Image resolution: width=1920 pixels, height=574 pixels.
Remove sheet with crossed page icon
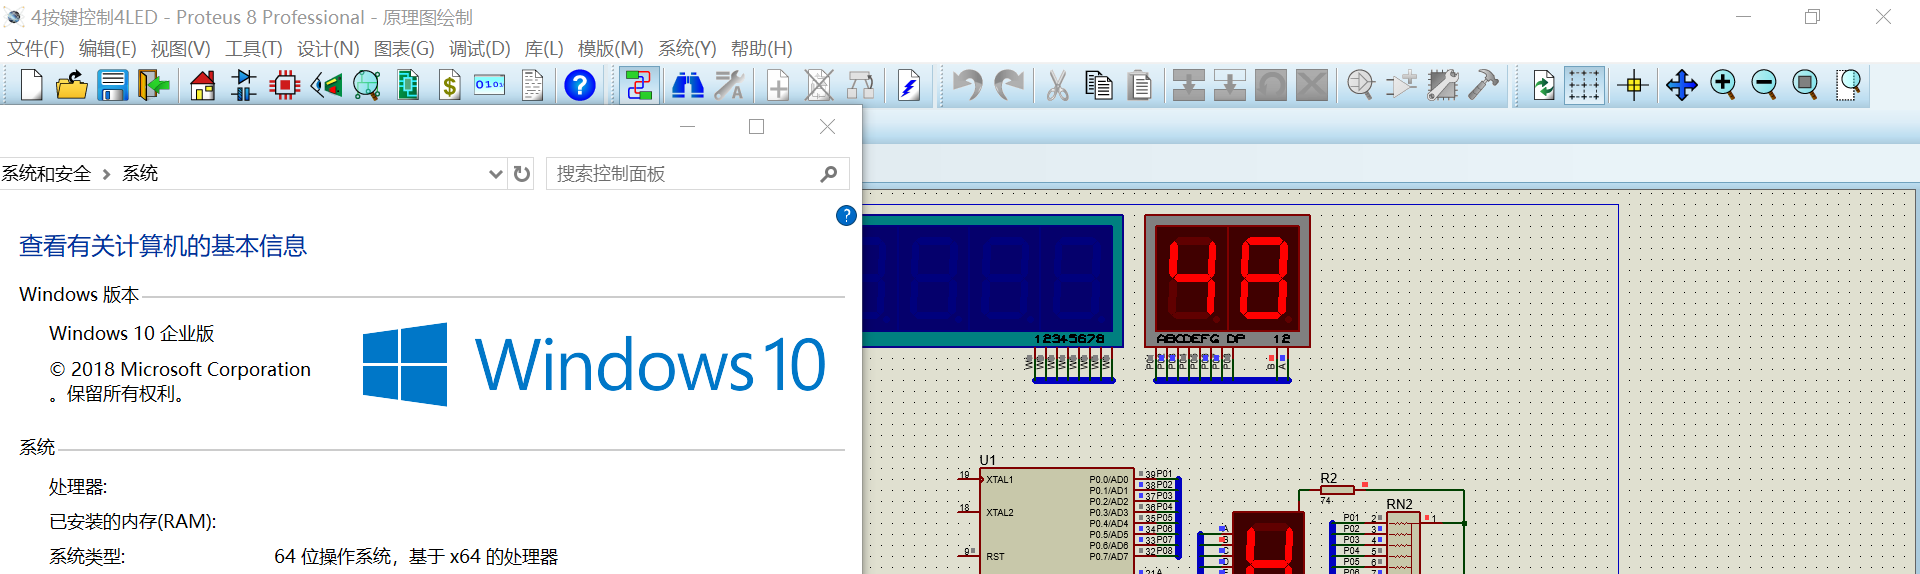coord(819,86)
